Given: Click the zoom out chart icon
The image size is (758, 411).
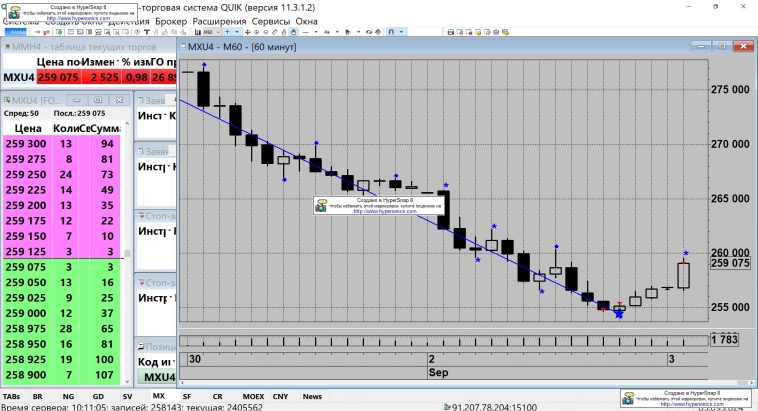Looking at the screenshot, I should [x=266, y=32].
